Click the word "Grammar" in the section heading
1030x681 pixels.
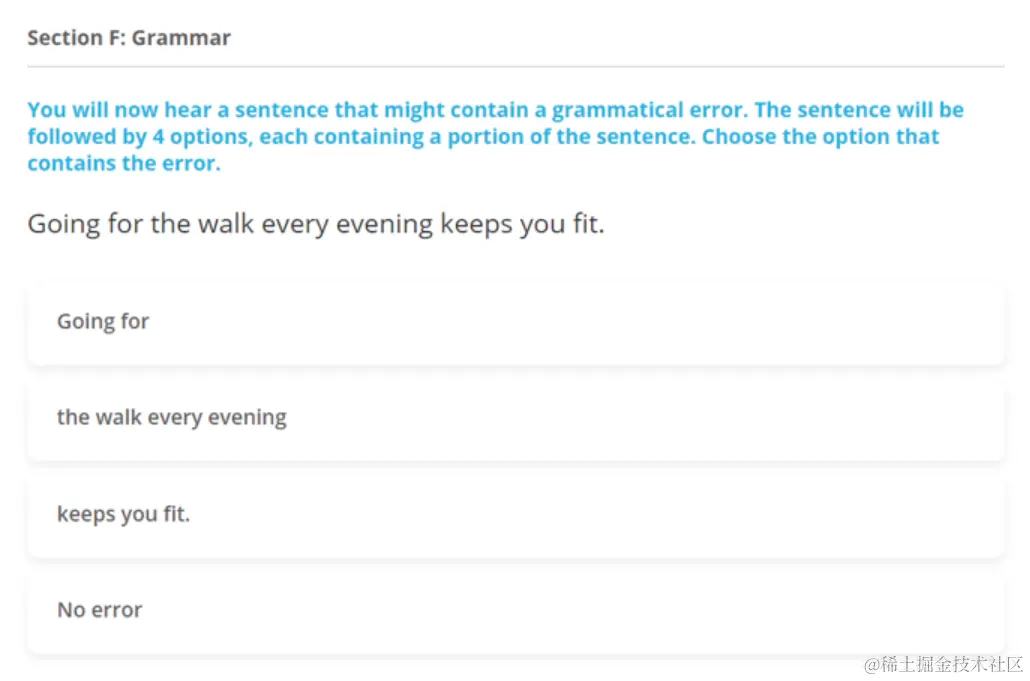(x=181, y=38)
